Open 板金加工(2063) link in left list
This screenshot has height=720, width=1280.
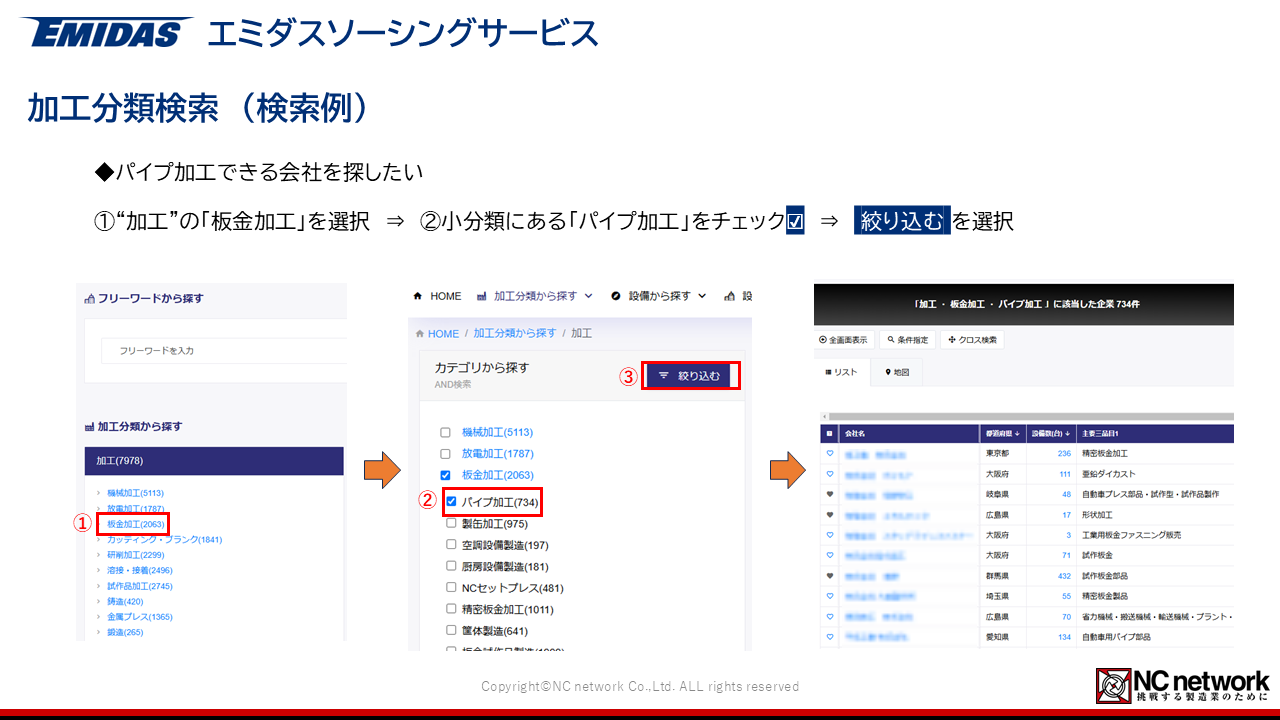[x=136, y=524]
